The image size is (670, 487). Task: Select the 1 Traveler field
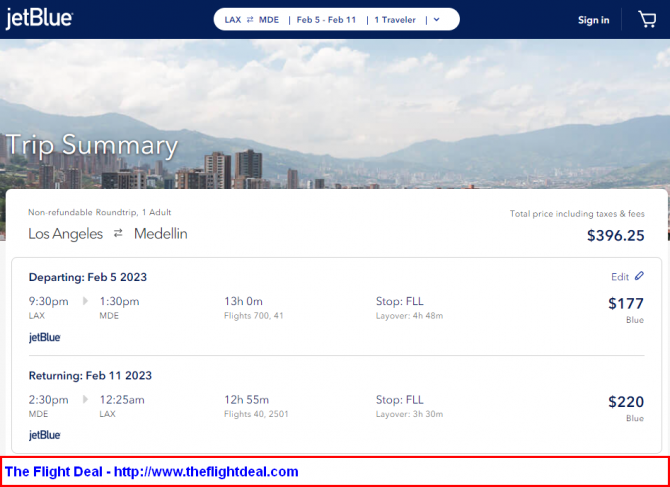[x=395, y=20]
